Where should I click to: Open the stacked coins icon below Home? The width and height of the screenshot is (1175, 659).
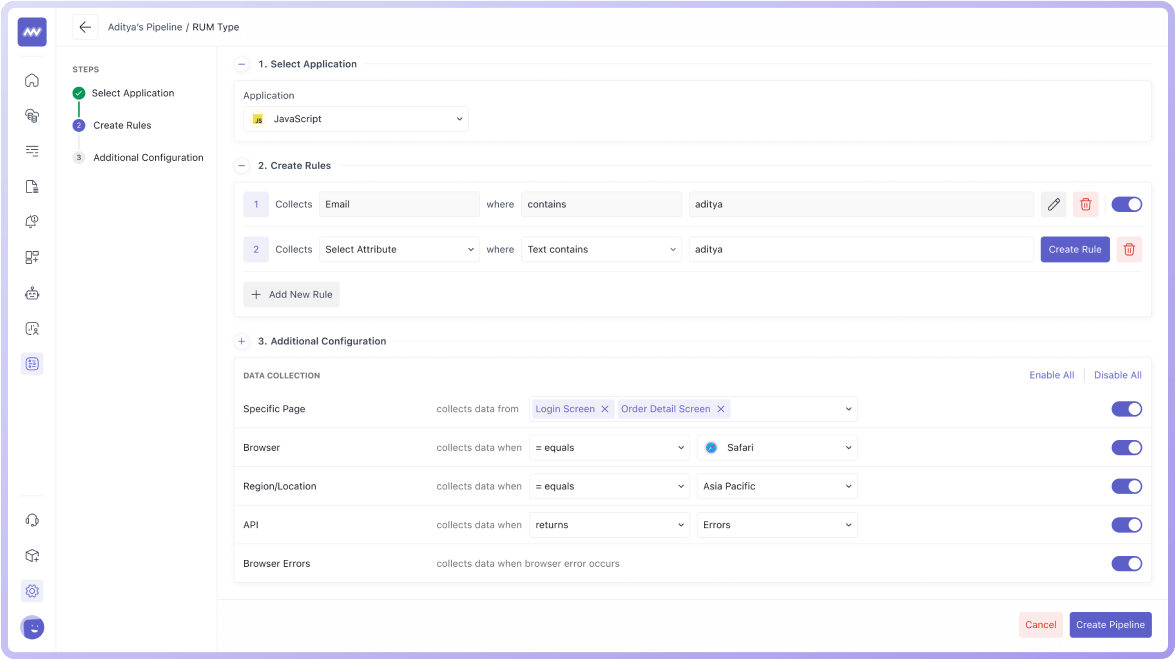(32, 115)
